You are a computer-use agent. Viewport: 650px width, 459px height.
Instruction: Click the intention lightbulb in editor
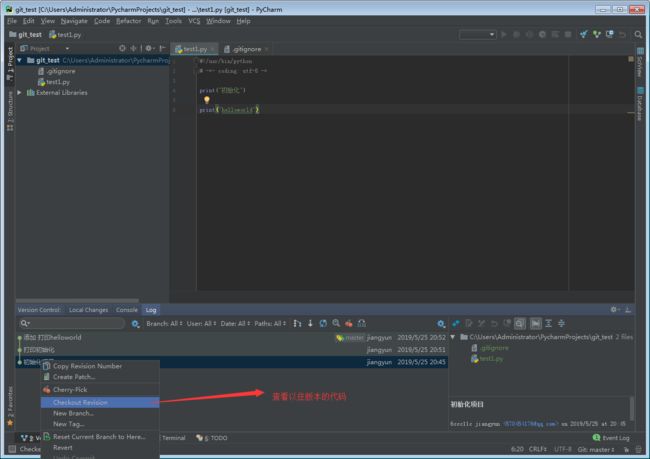point(207,100)
